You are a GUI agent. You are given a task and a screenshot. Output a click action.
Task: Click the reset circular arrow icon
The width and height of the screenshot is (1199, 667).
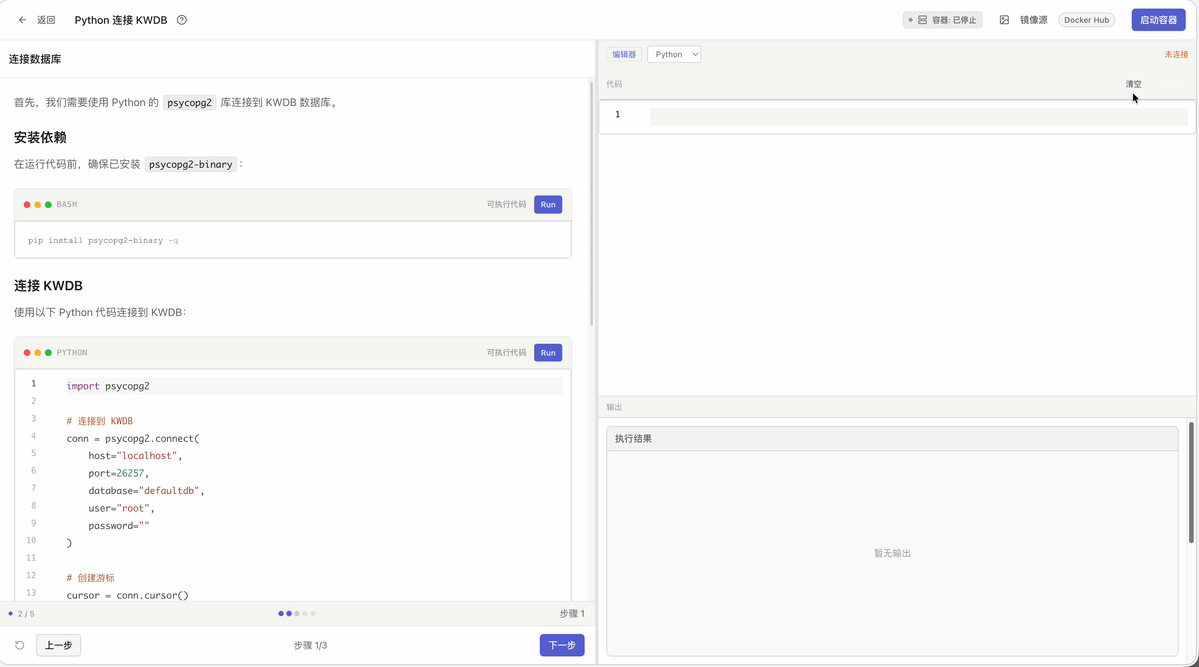pyautogui.click(x=20, y=646)
